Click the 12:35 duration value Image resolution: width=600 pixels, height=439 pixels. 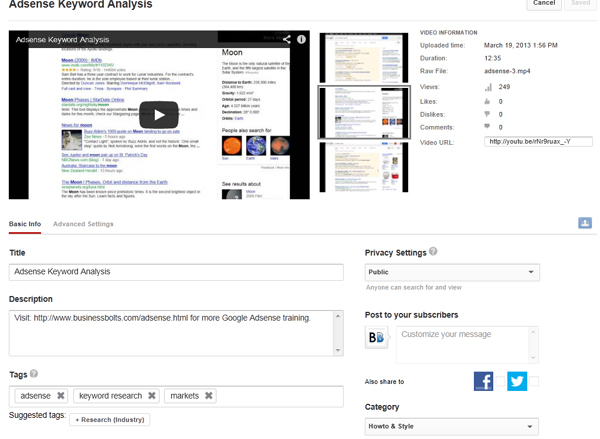[492, 58]
